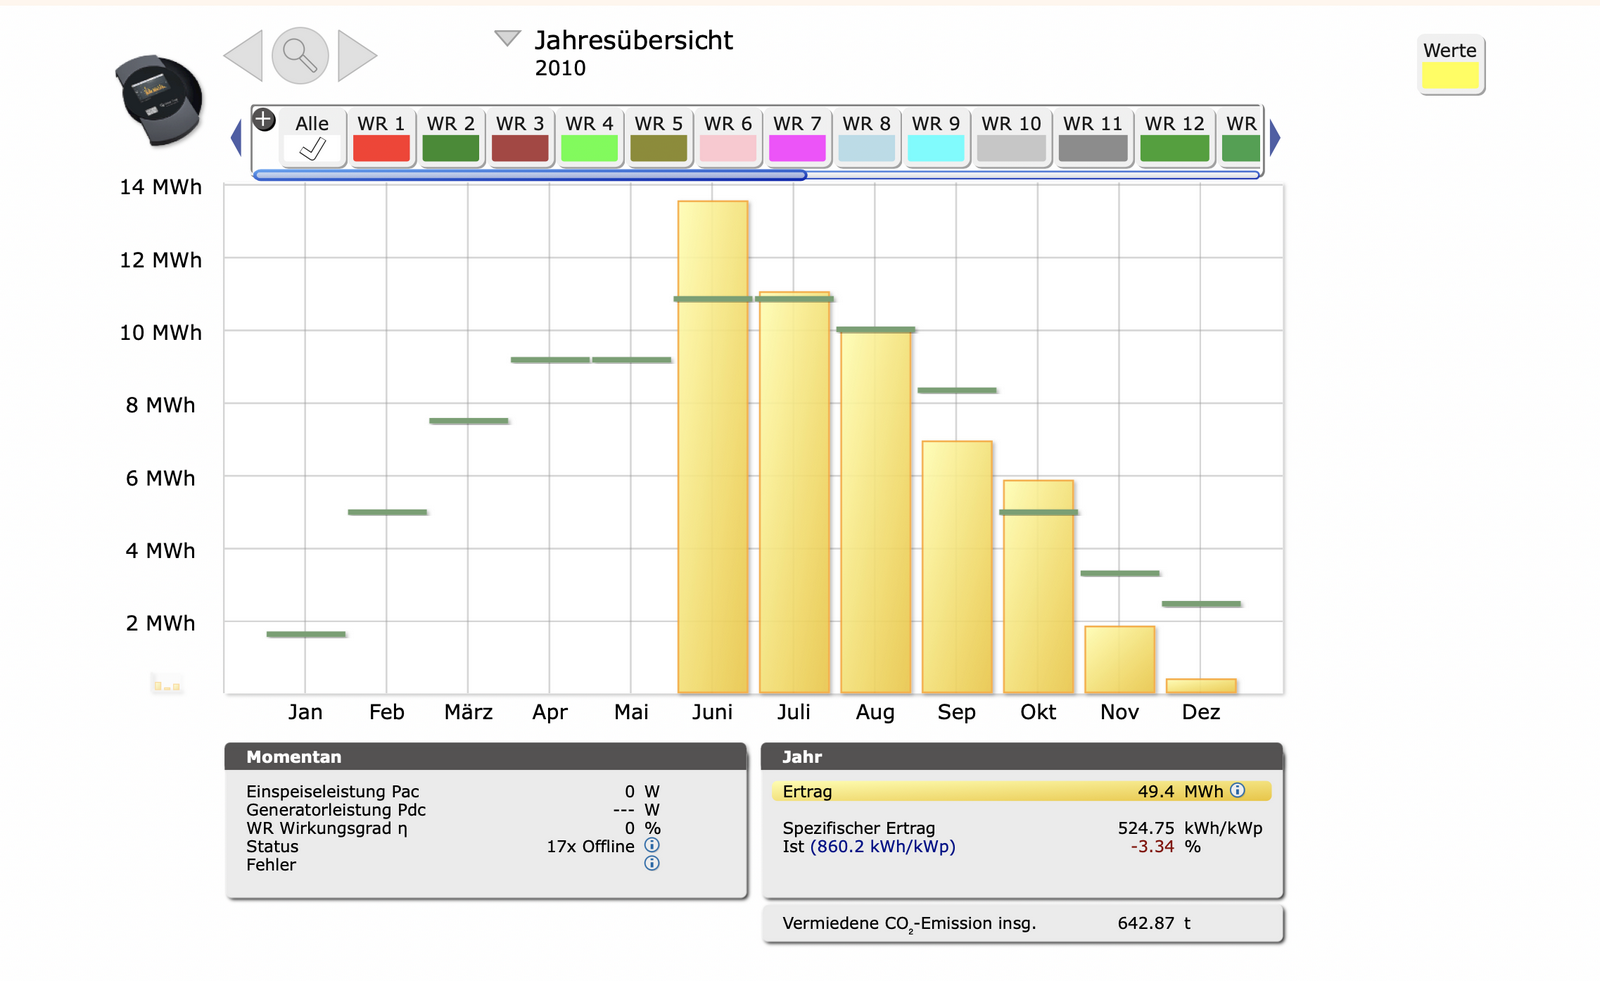
Task: Click the Dez yield bar
Action: [x=1201, y=686]
